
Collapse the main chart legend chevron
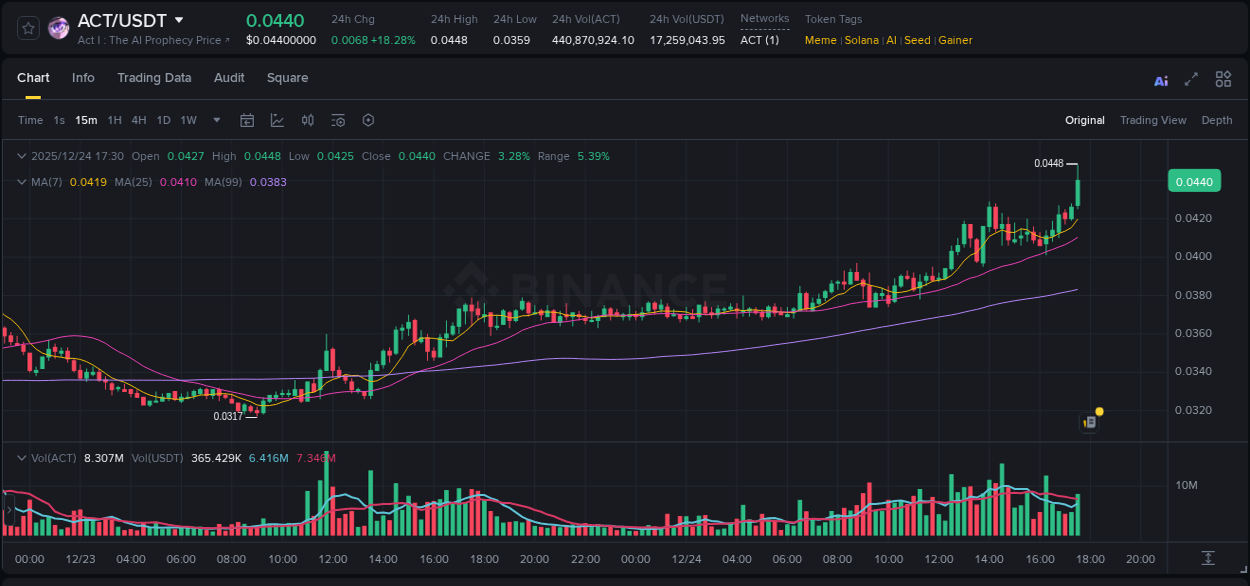(x=21, y=156)
